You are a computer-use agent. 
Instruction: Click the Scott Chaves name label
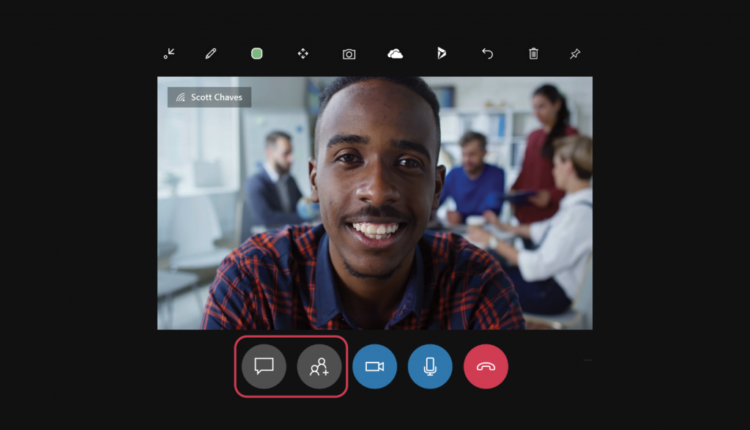[x=217, y=98]
